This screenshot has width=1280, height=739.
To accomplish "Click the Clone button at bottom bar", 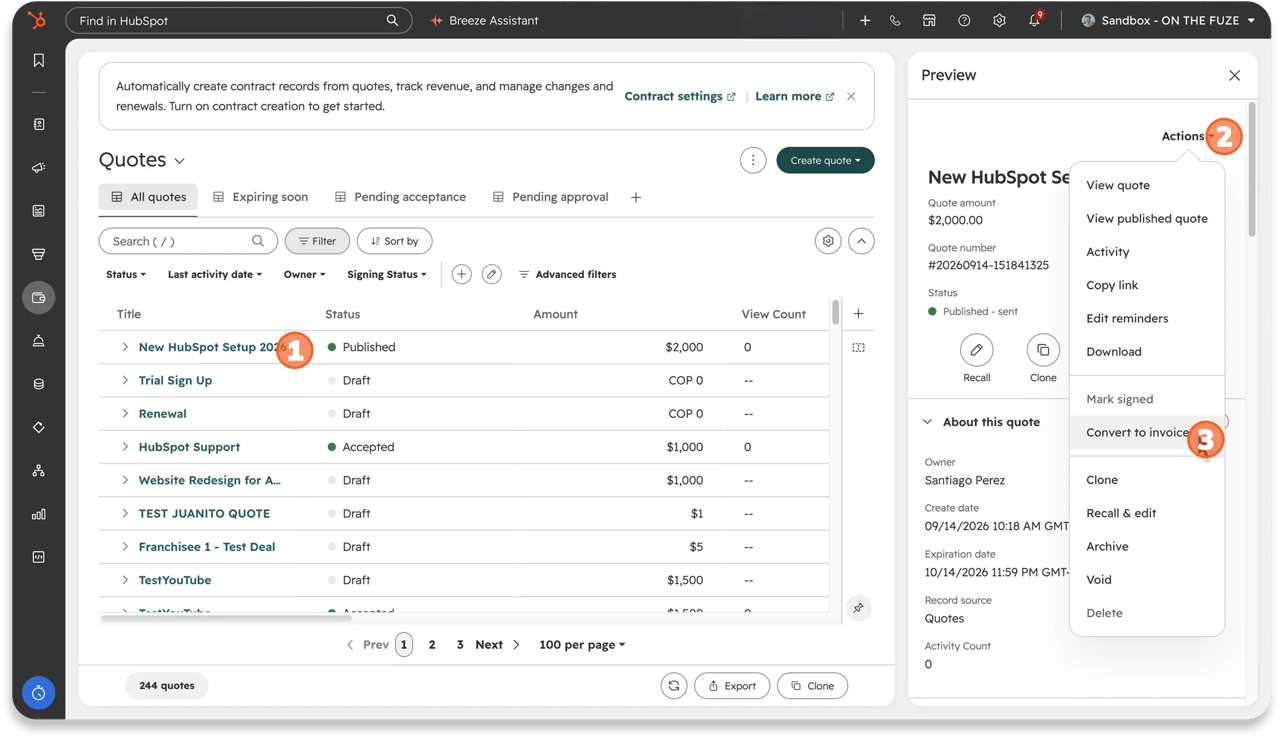I will coord(812,686).
